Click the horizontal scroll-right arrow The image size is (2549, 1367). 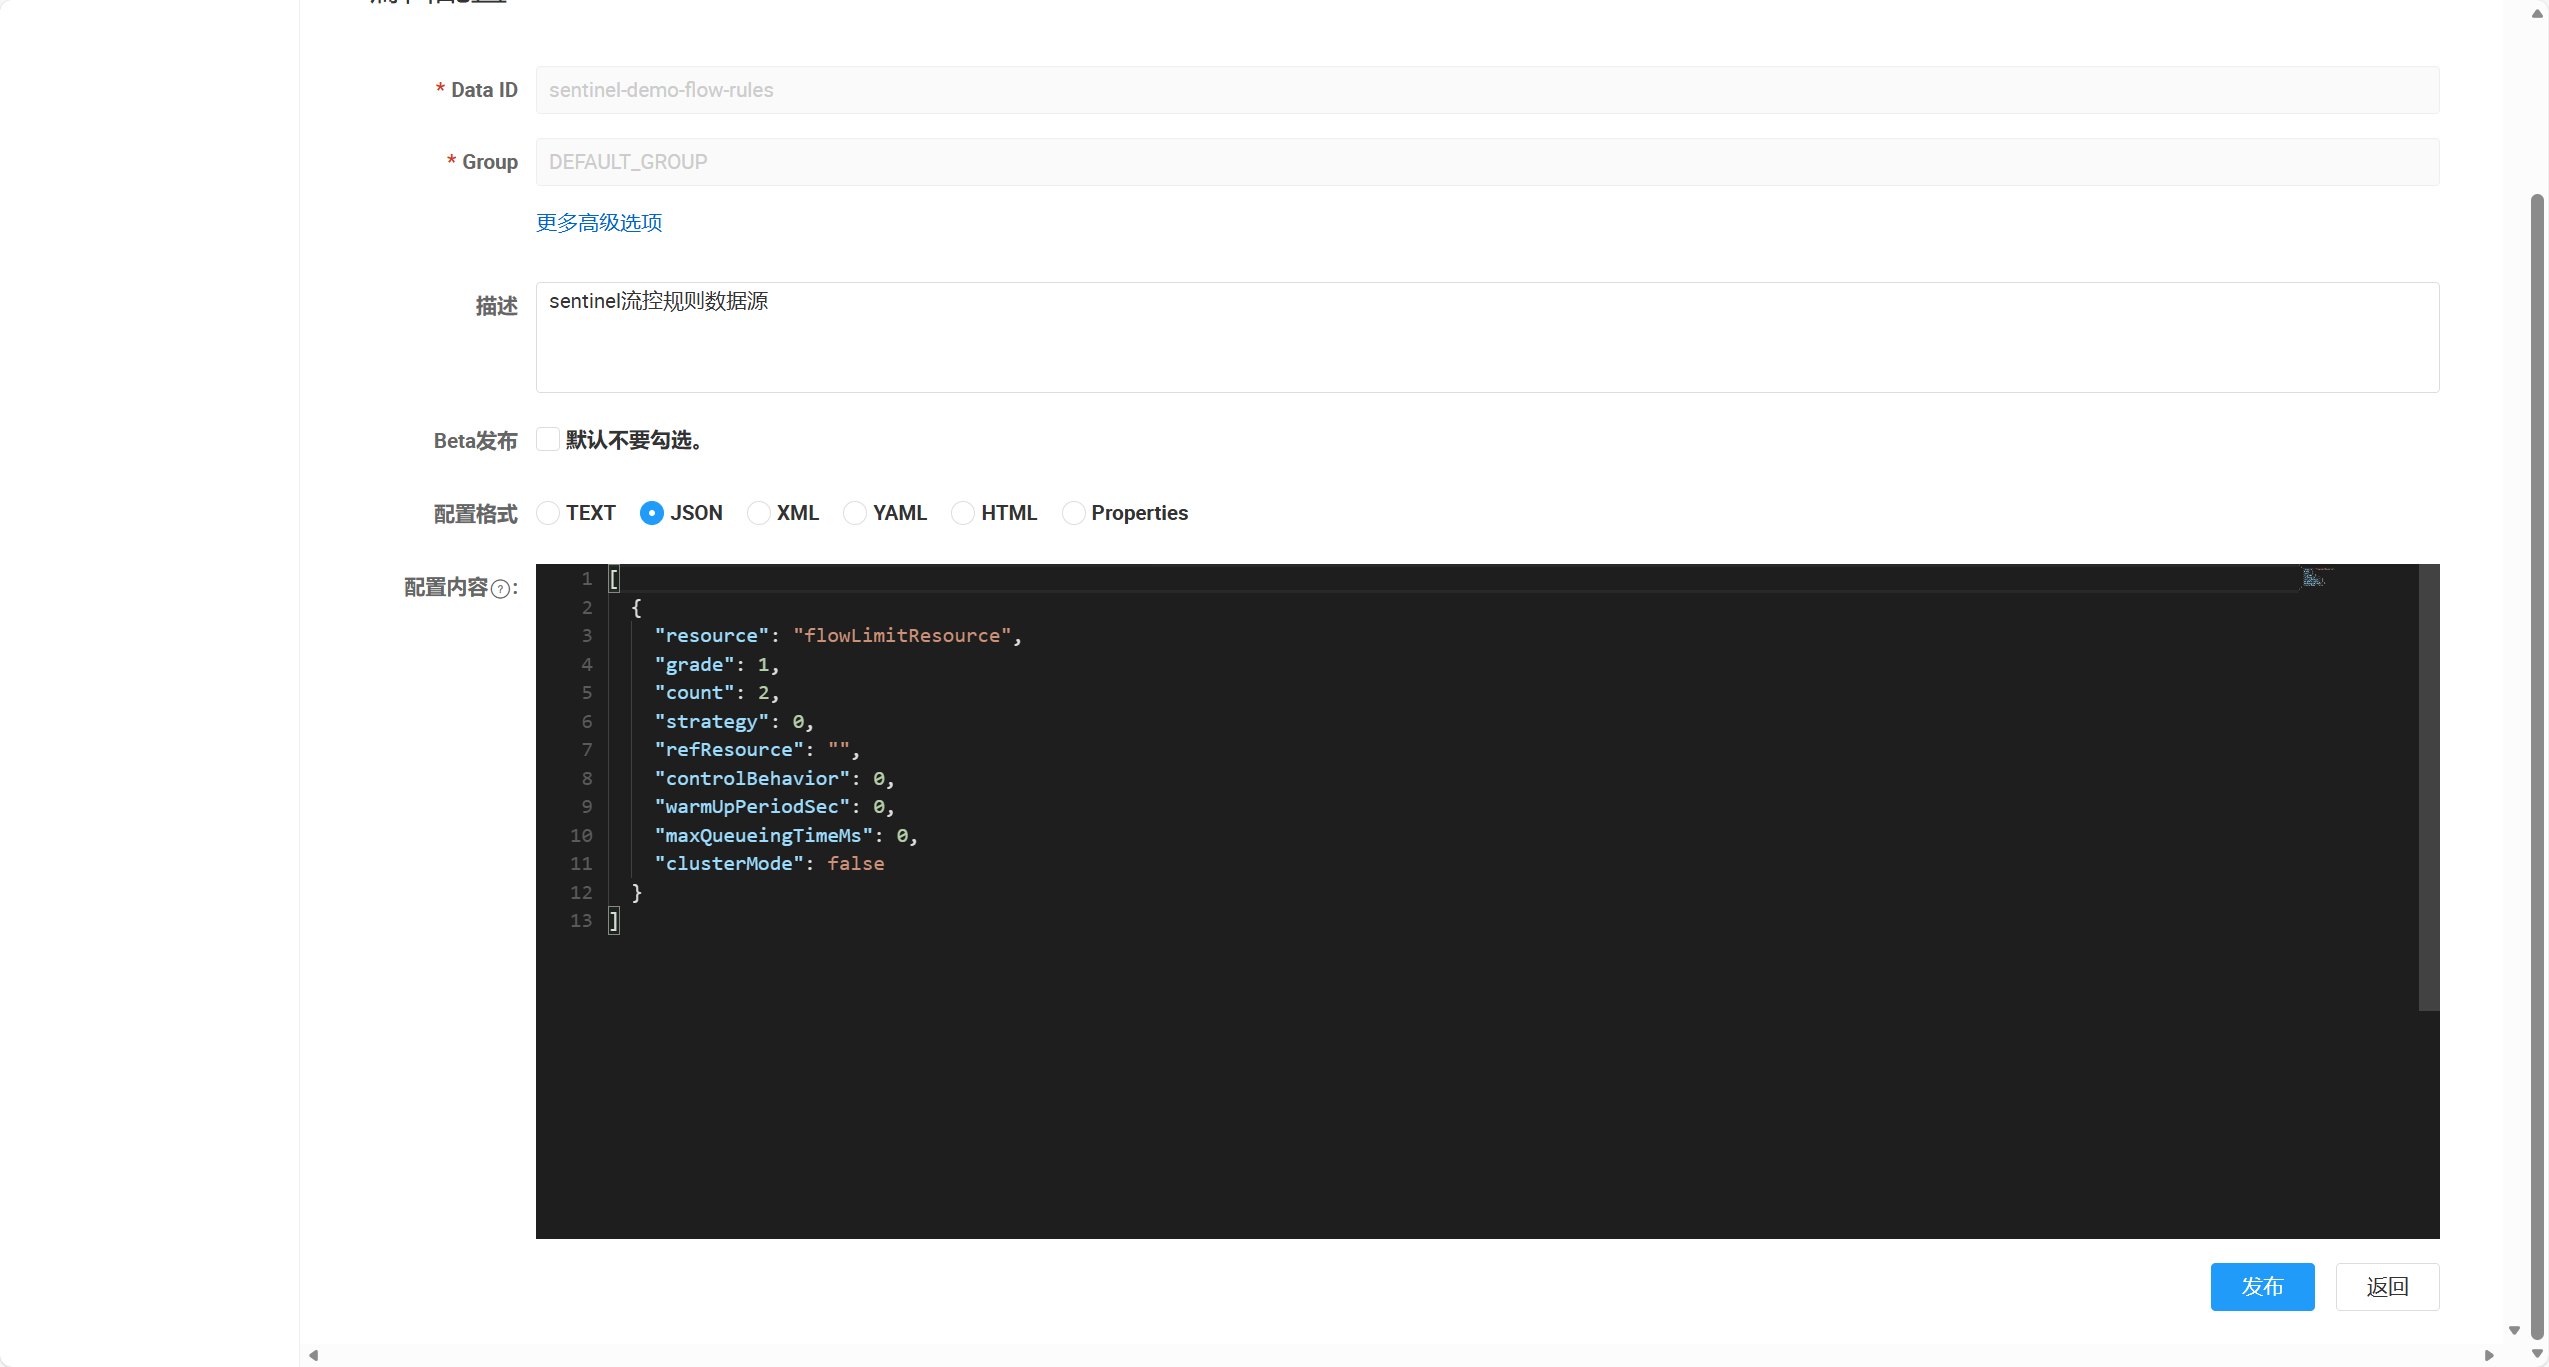(2489, 1355)
